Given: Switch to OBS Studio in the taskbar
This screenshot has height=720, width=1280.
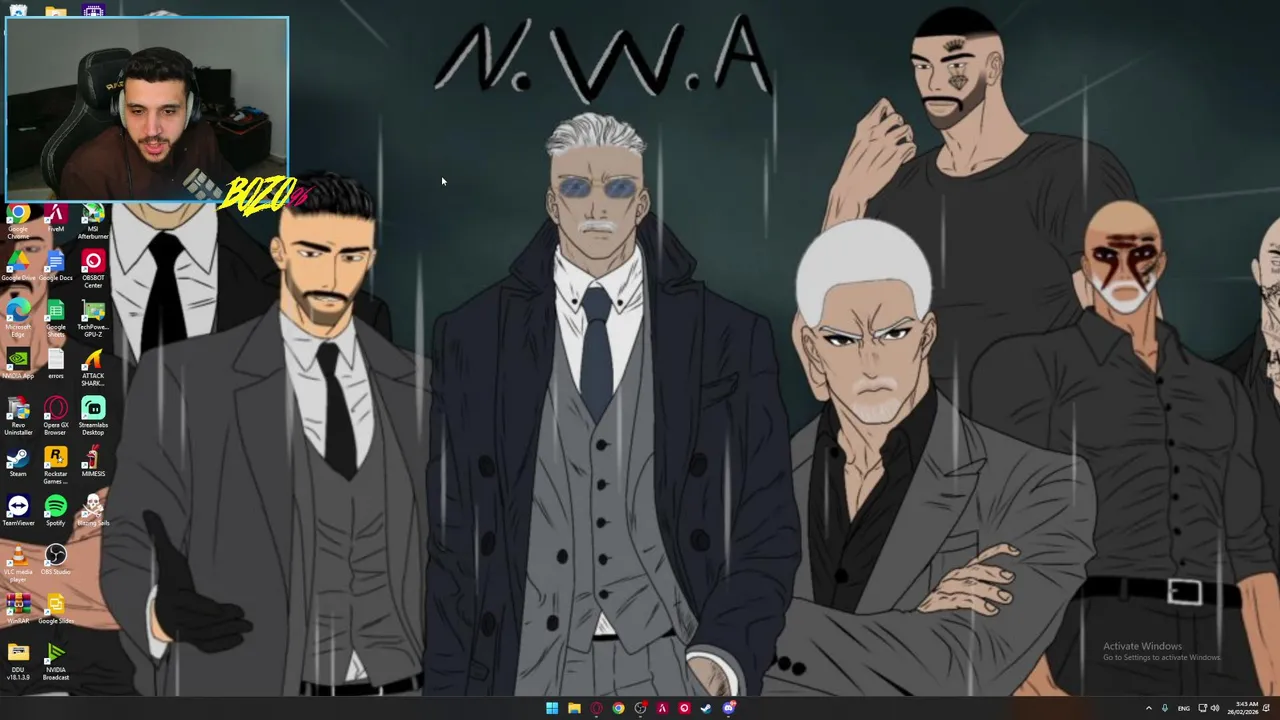Looking at the screenshot, I should pos(640,708).
